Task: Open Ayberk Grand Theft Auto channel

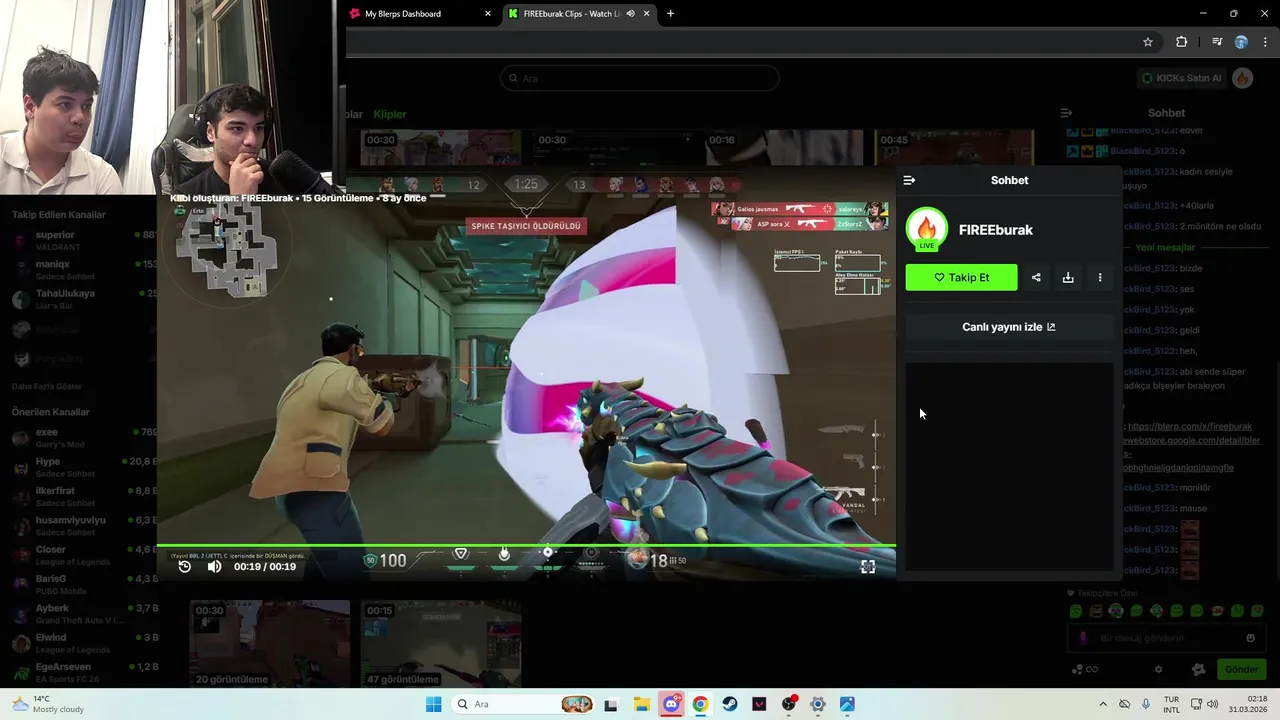Action: coord(79,613)
